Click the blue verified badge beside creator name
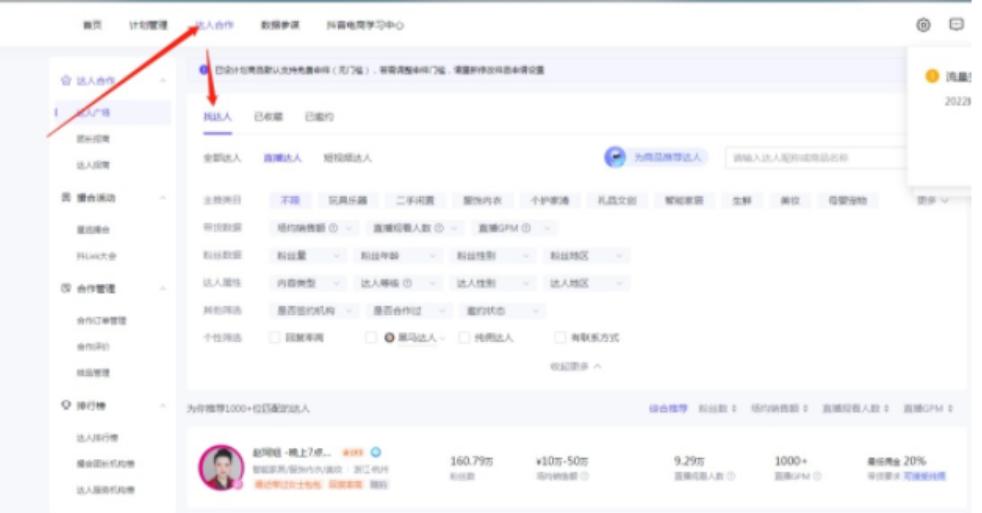The height and width of the screenshot is (513, 982). (x=376, y=452)
